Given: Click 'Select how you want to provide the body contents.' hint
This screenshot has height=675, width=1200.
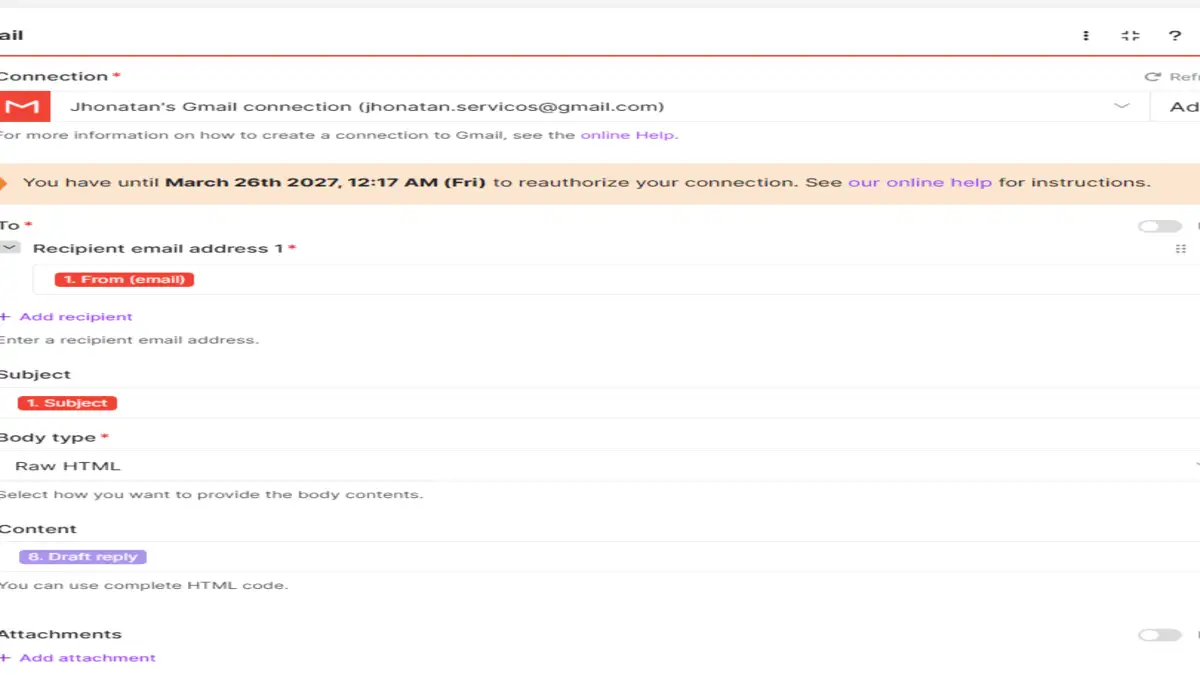Looking at the screenshot, I should pos(211,495).
